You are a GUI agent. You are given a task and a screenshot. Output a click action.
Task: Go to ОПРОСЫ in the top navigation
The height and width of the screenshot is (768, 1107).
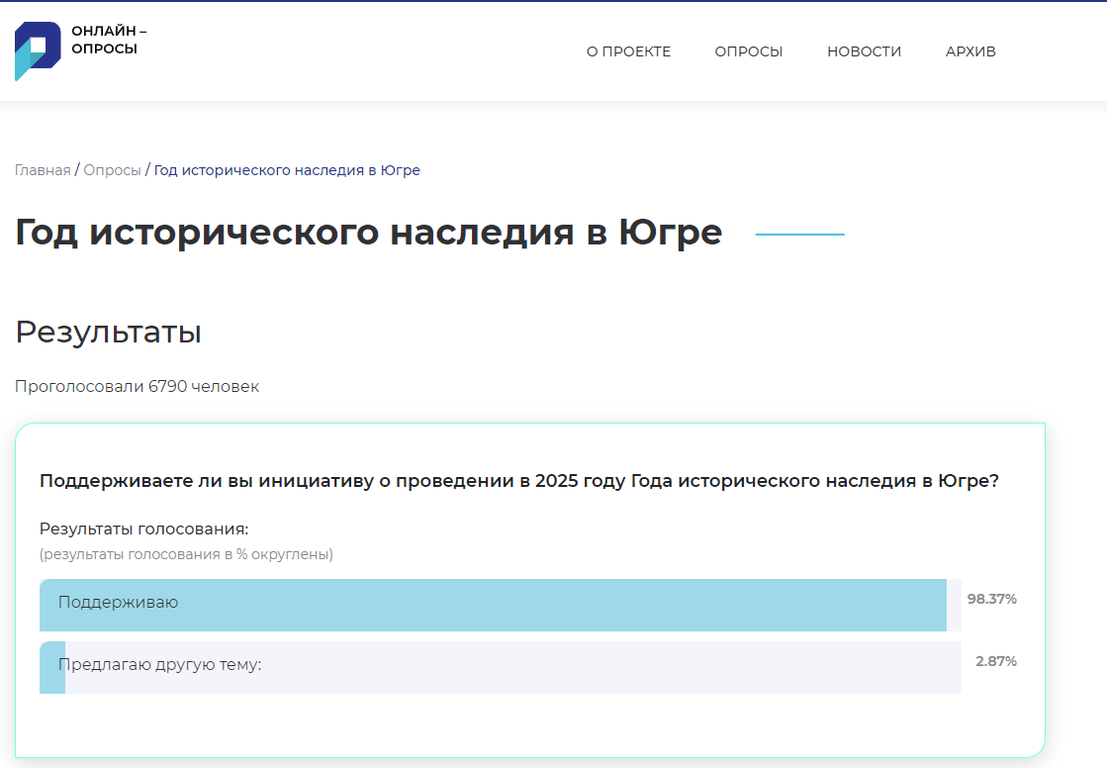(x=748, y=52)
